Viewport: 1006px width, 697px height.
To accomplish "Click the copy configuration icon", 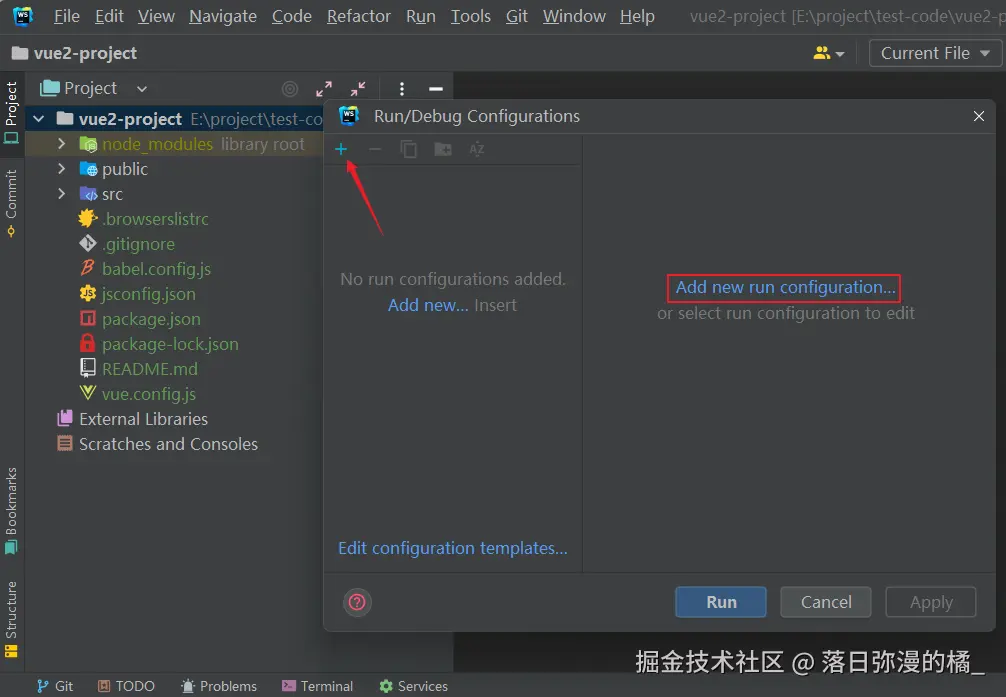I will (409, 148).
